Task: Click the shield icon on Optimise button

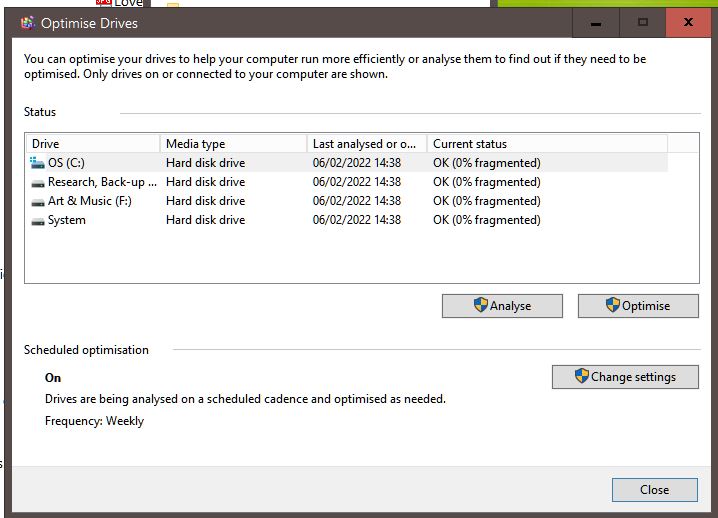Action: point(613,305)
